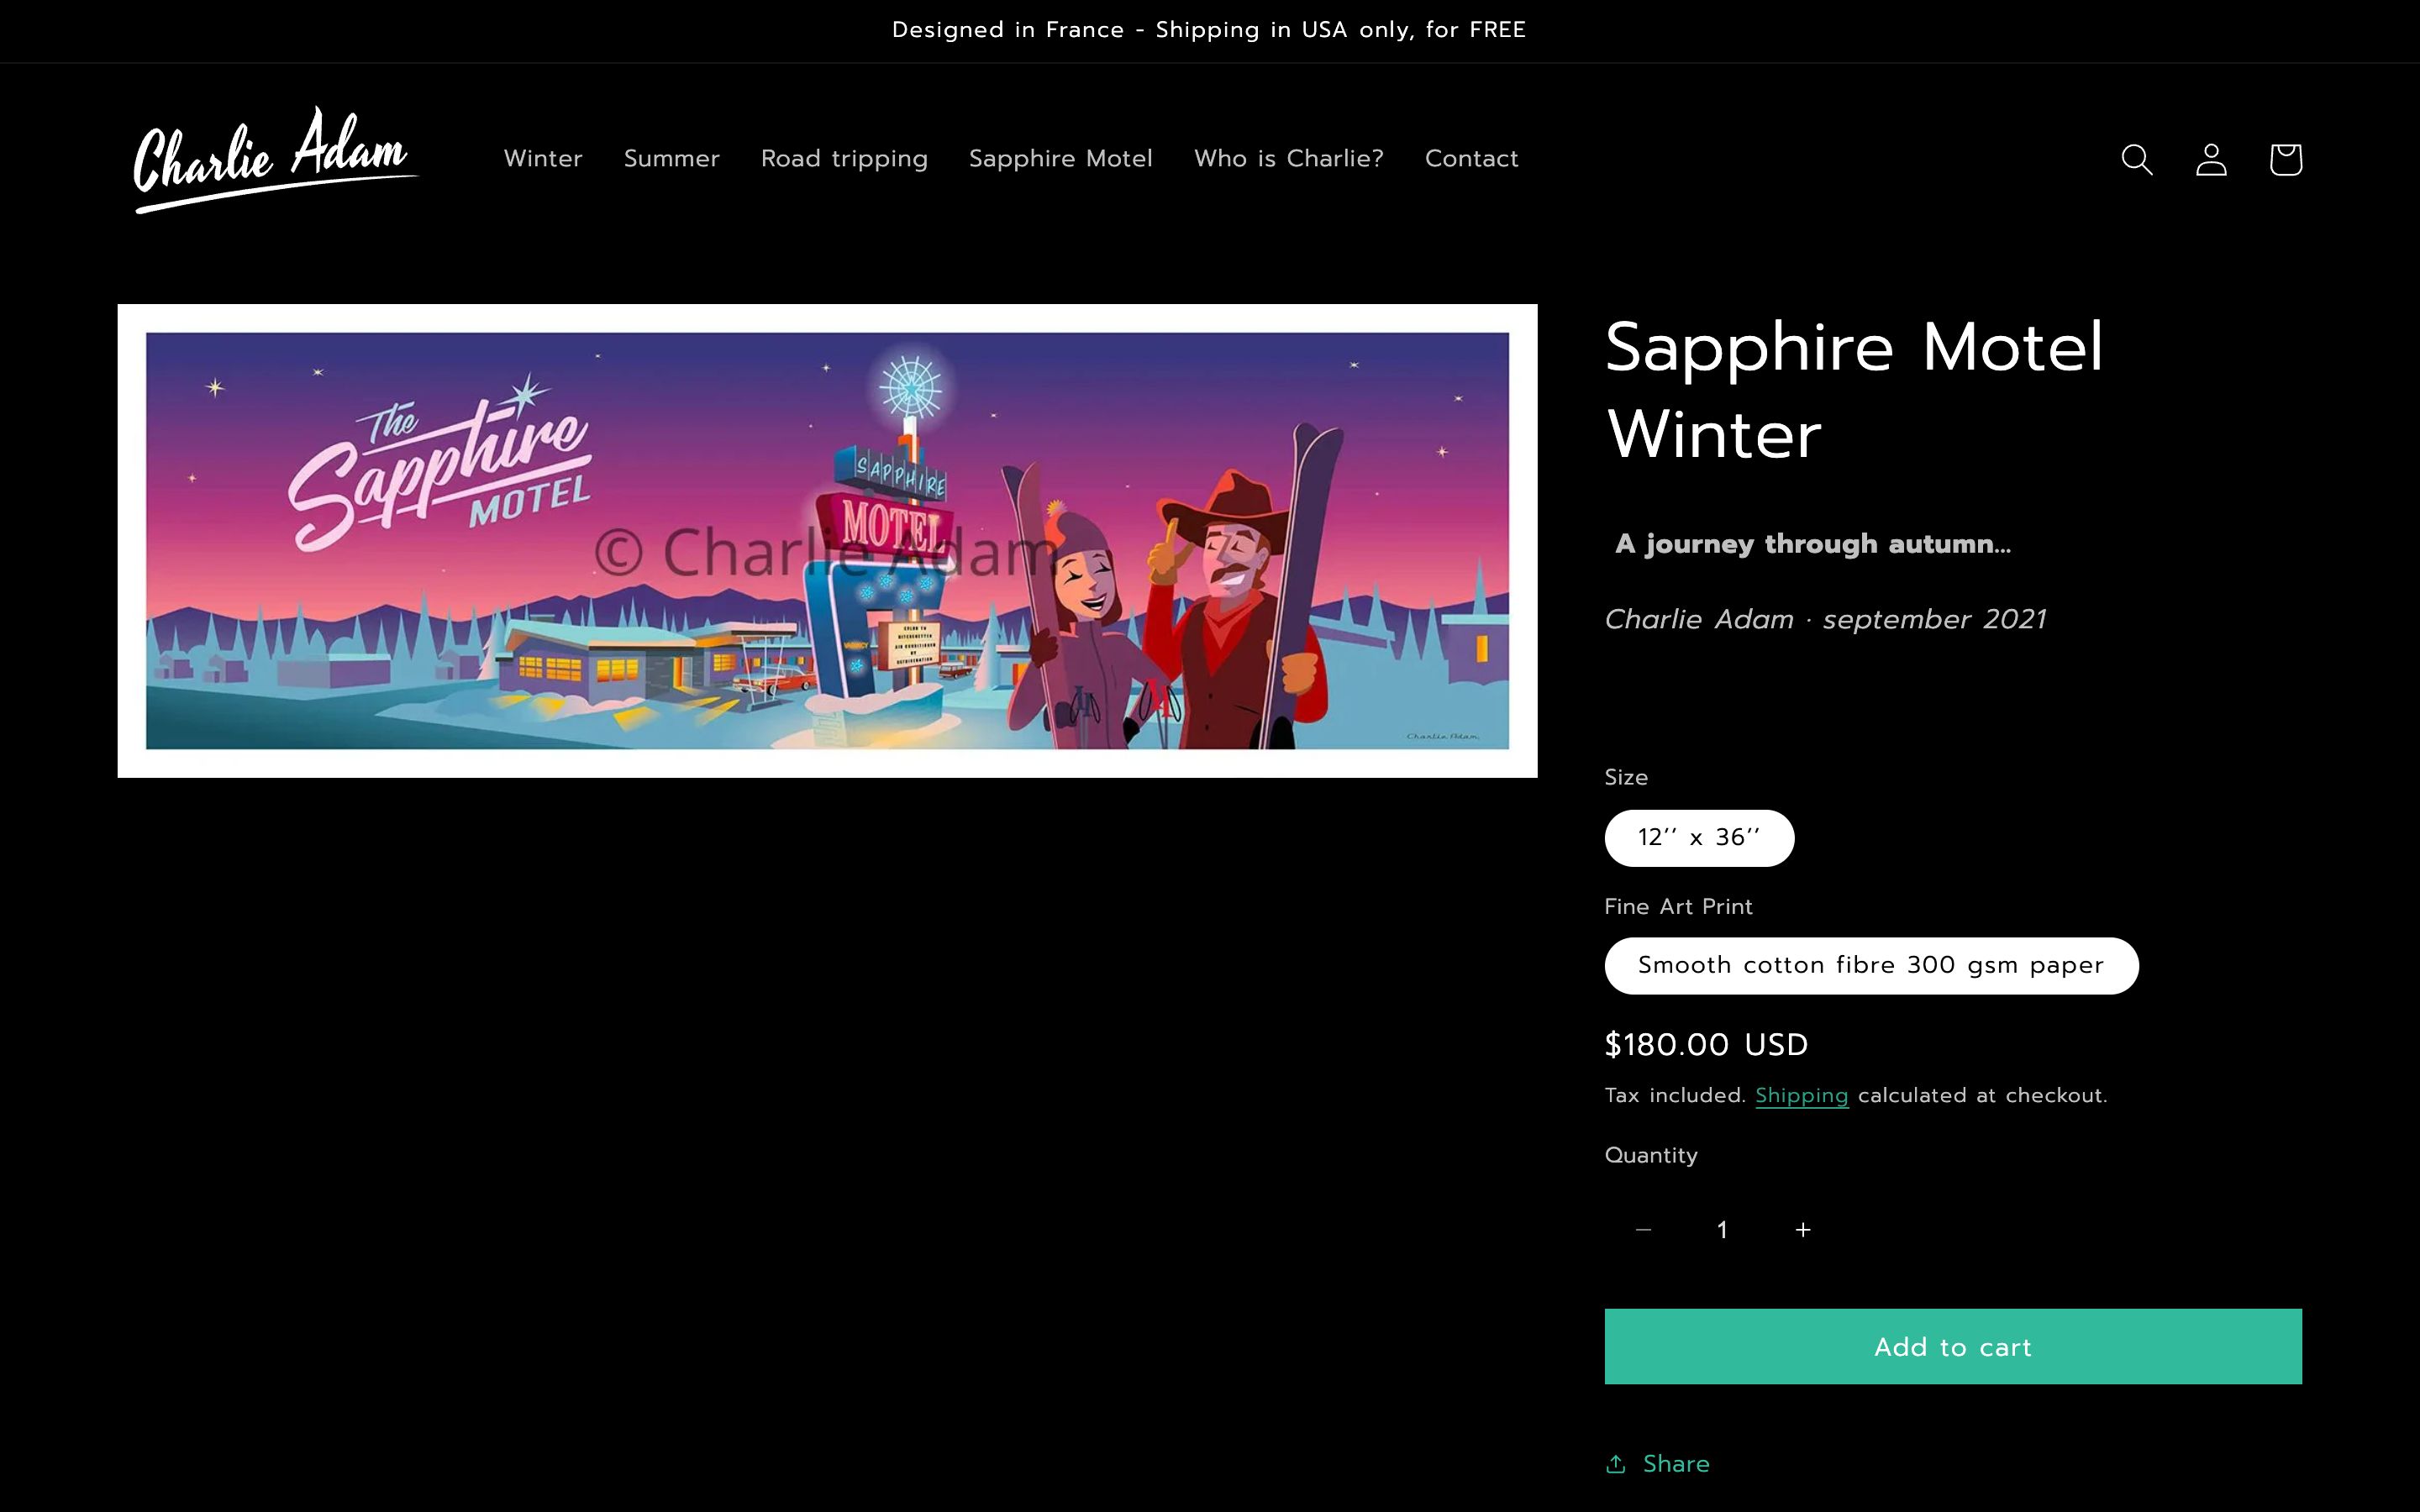Open the Contact page
This screenshot has width=2420, height=1512.
(1471, 159)
